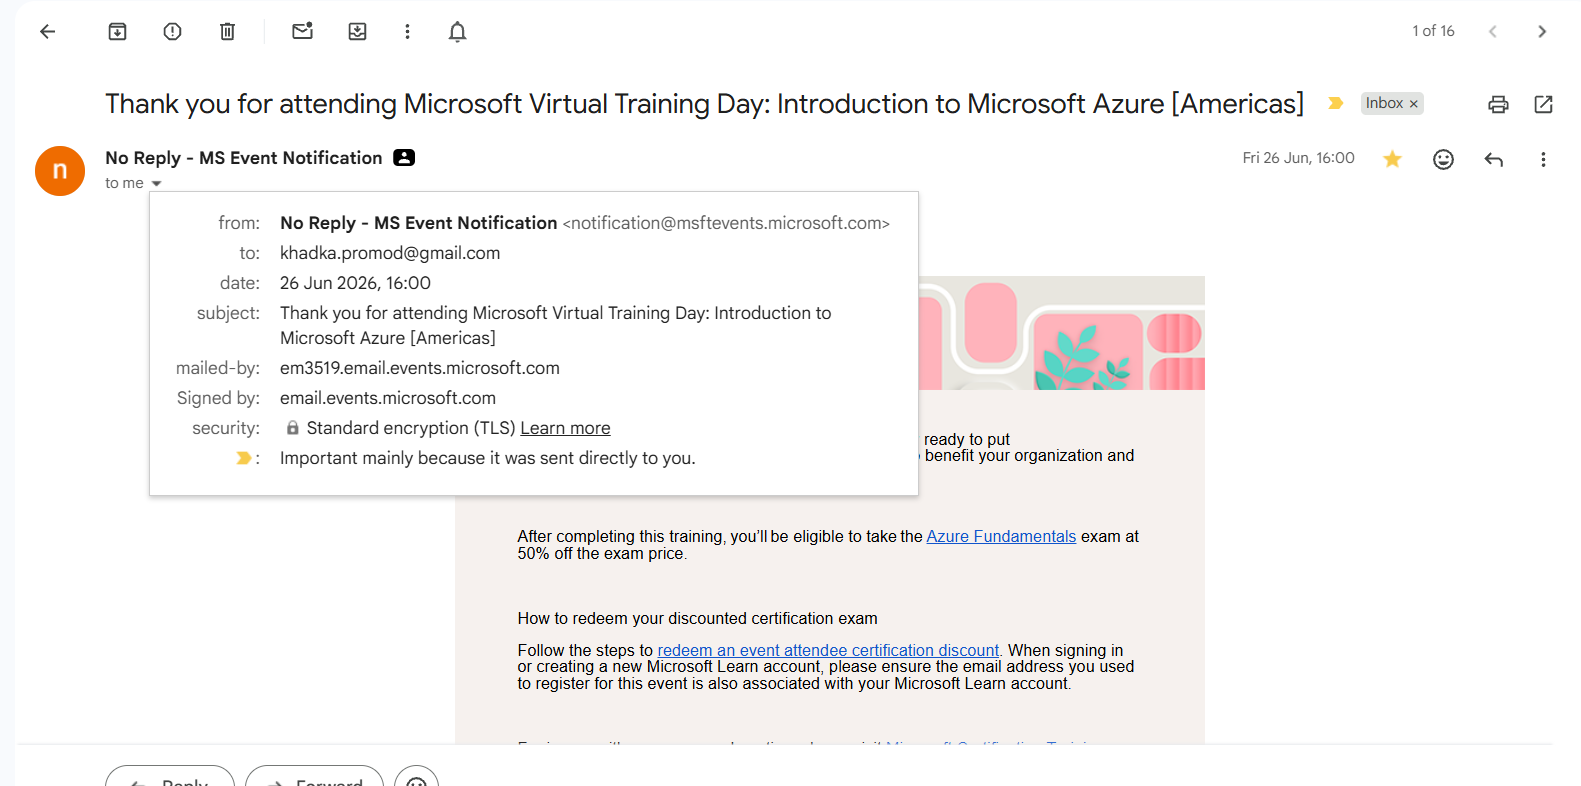Screen dimensions: 1581x786
Task: Remove the Inbox label
Action: (1414, 104)
